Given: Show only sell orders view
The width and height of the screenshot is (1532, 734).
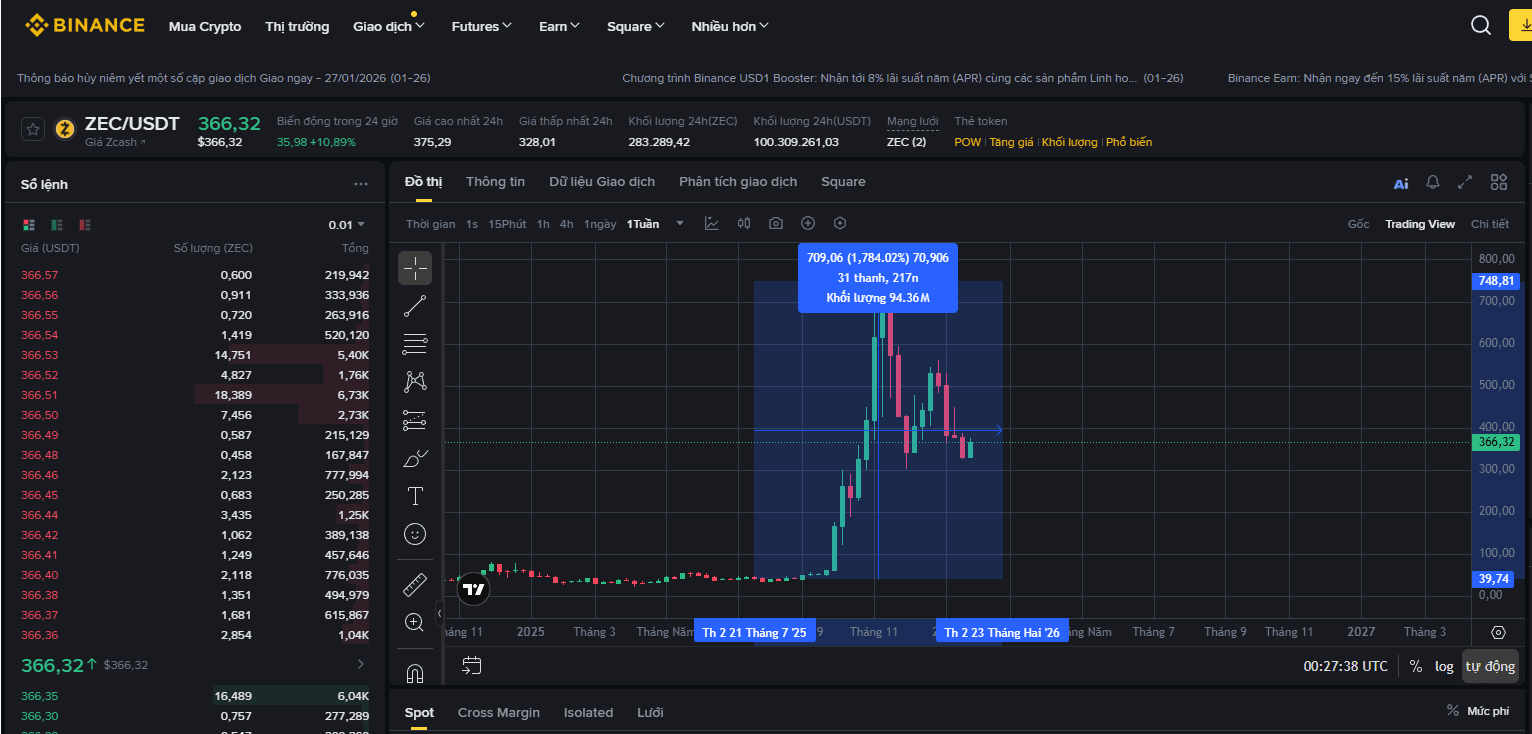Looking at the screenshot, I should click(x=85, y=225).
